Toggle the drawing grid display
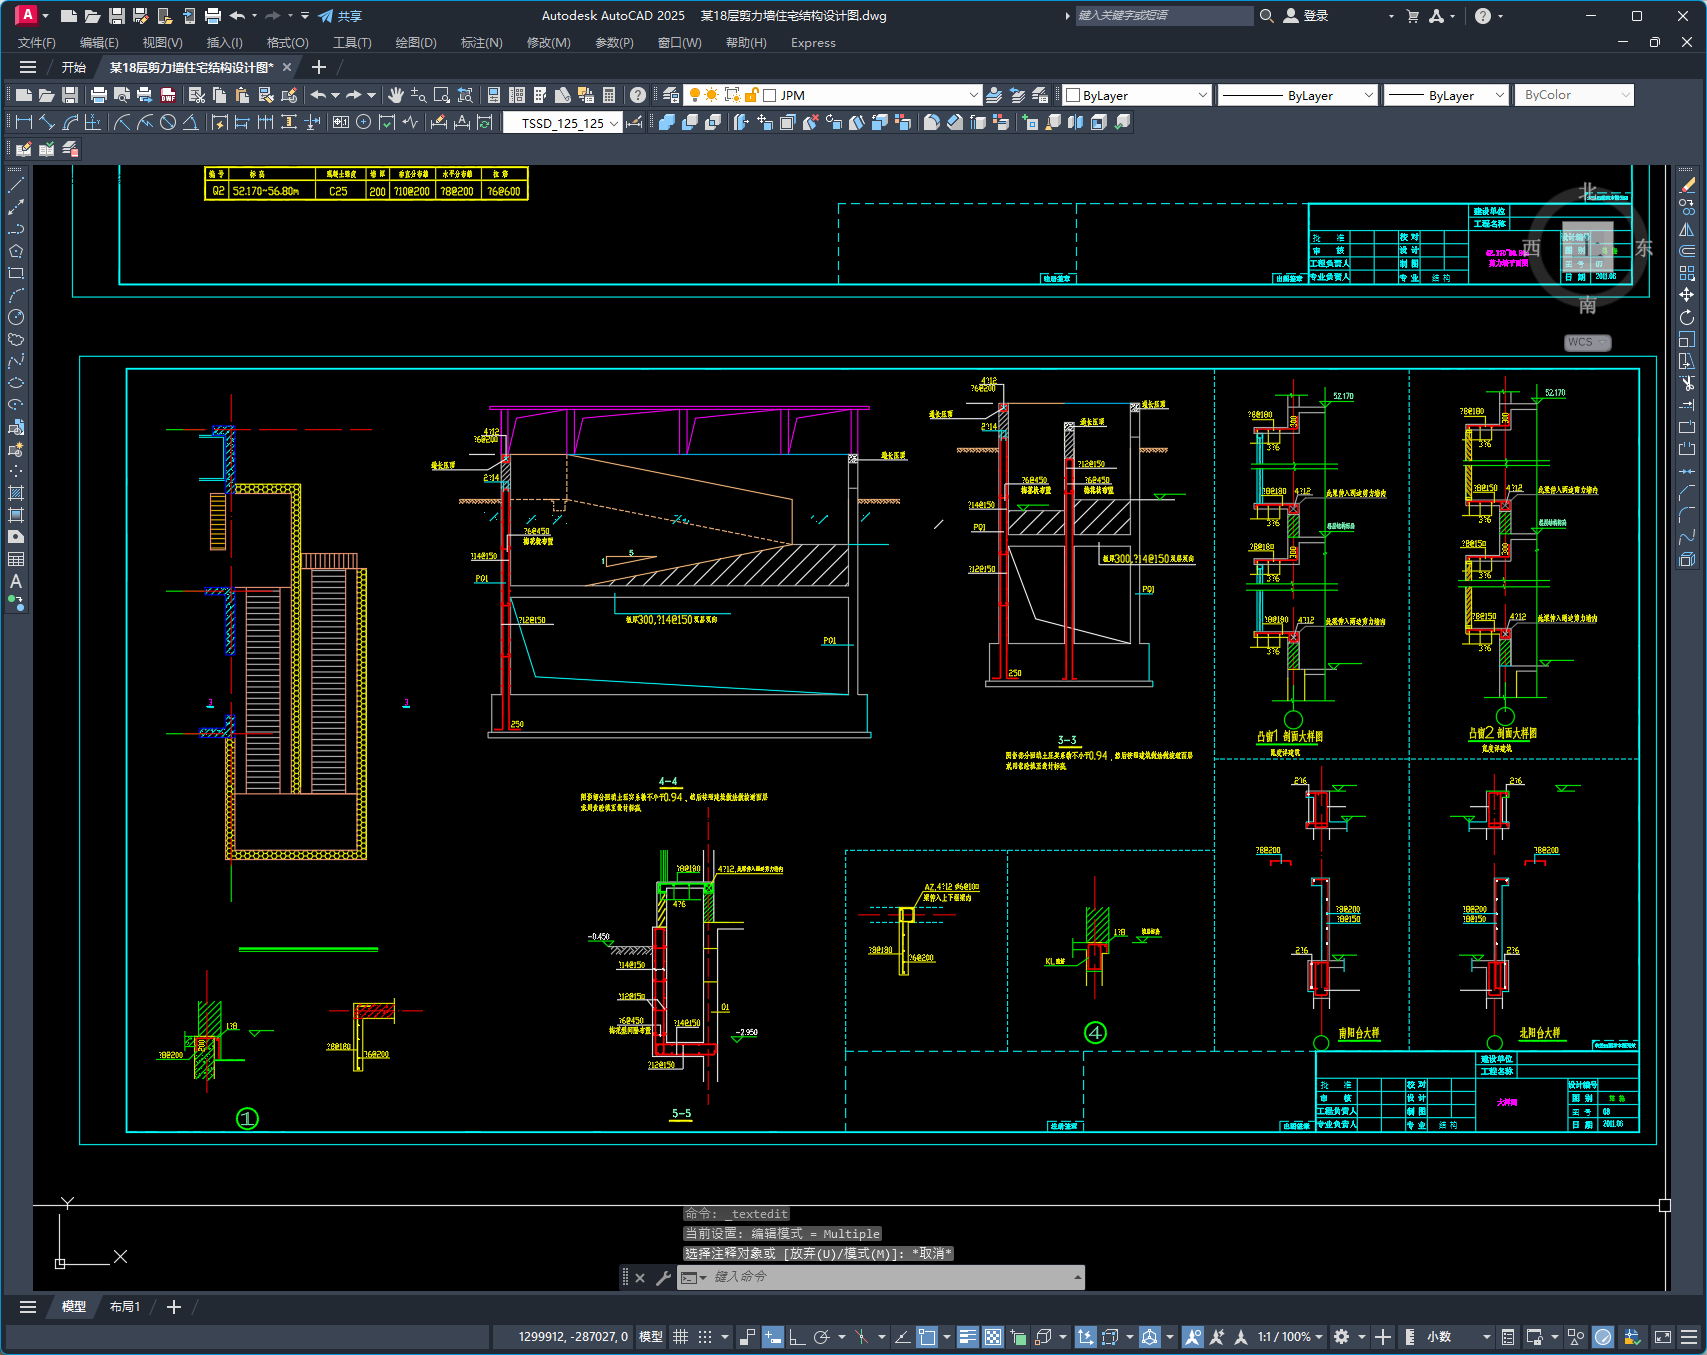The height and width of the screenshot is (1355, 1707). tap(681, 1337)
